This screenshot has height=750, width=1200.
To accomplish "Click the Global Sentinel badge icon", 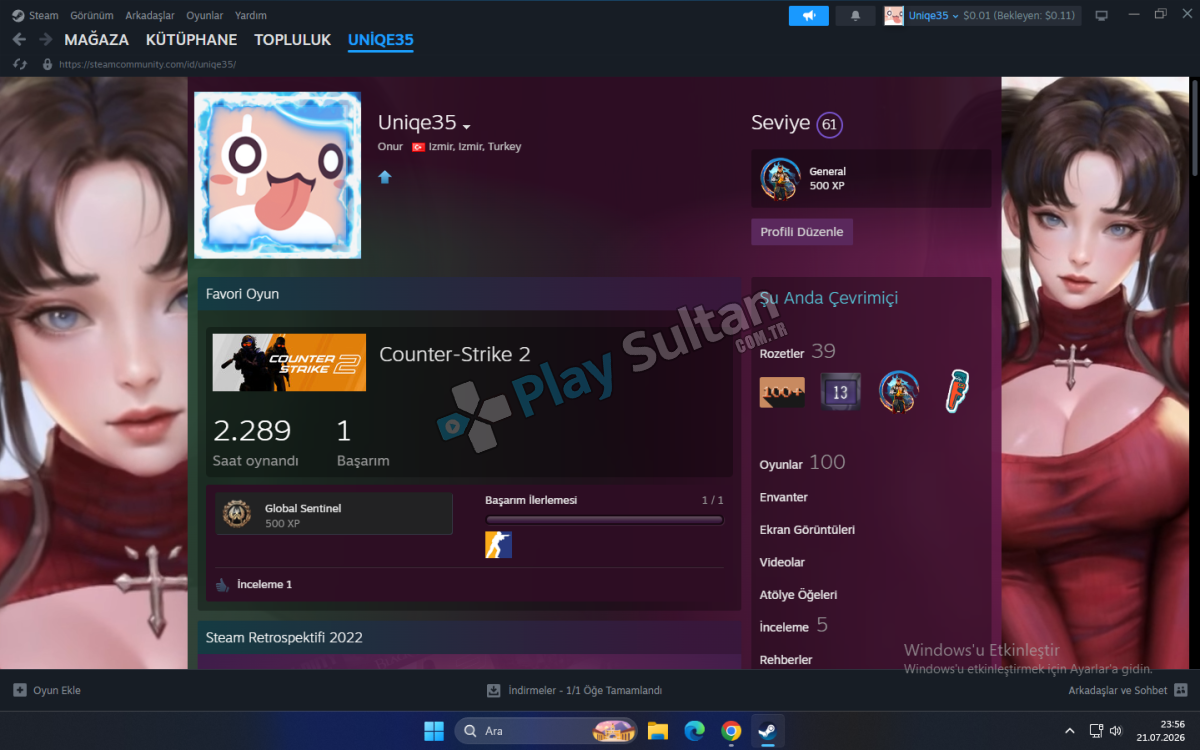I will pos(237,514).
